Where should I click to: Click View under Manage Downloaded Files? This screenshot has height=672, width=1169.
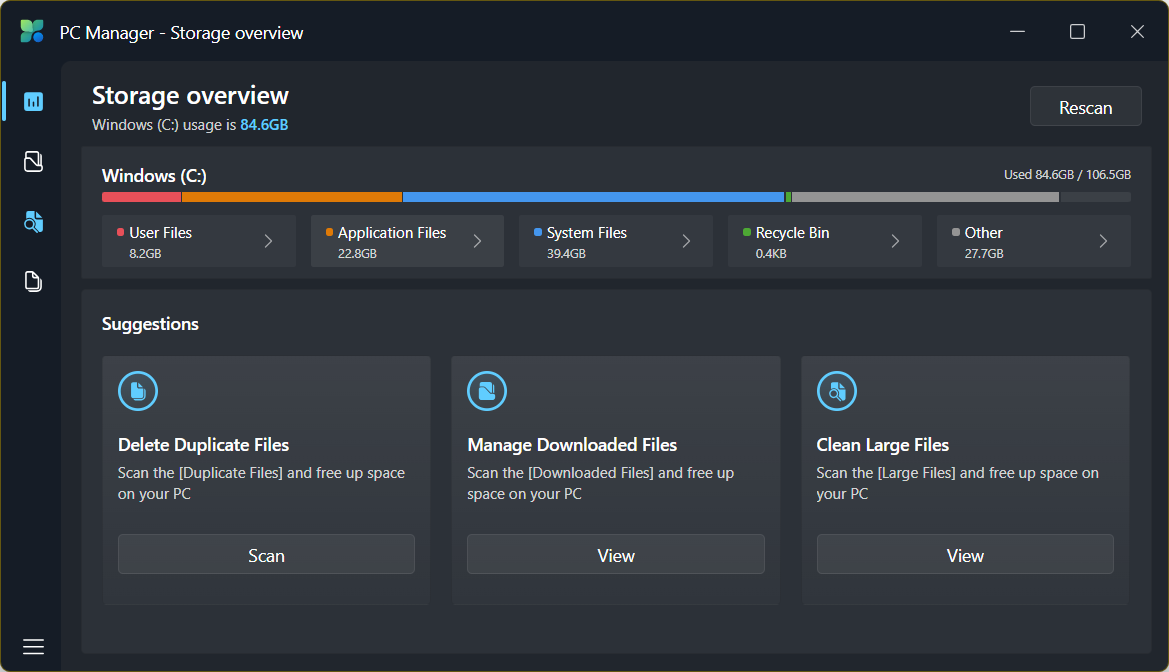pos(615,554)
